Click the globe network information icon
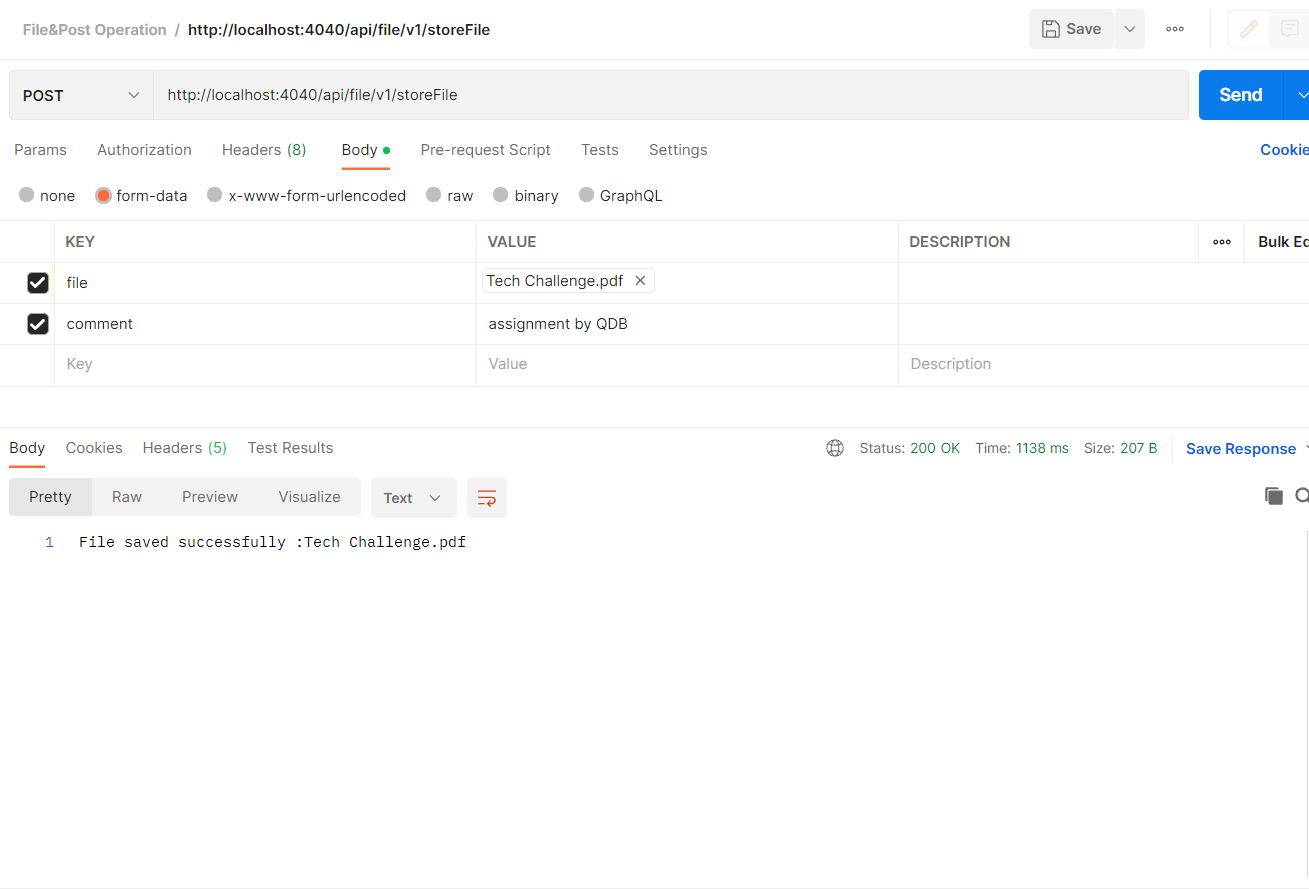 835,448
